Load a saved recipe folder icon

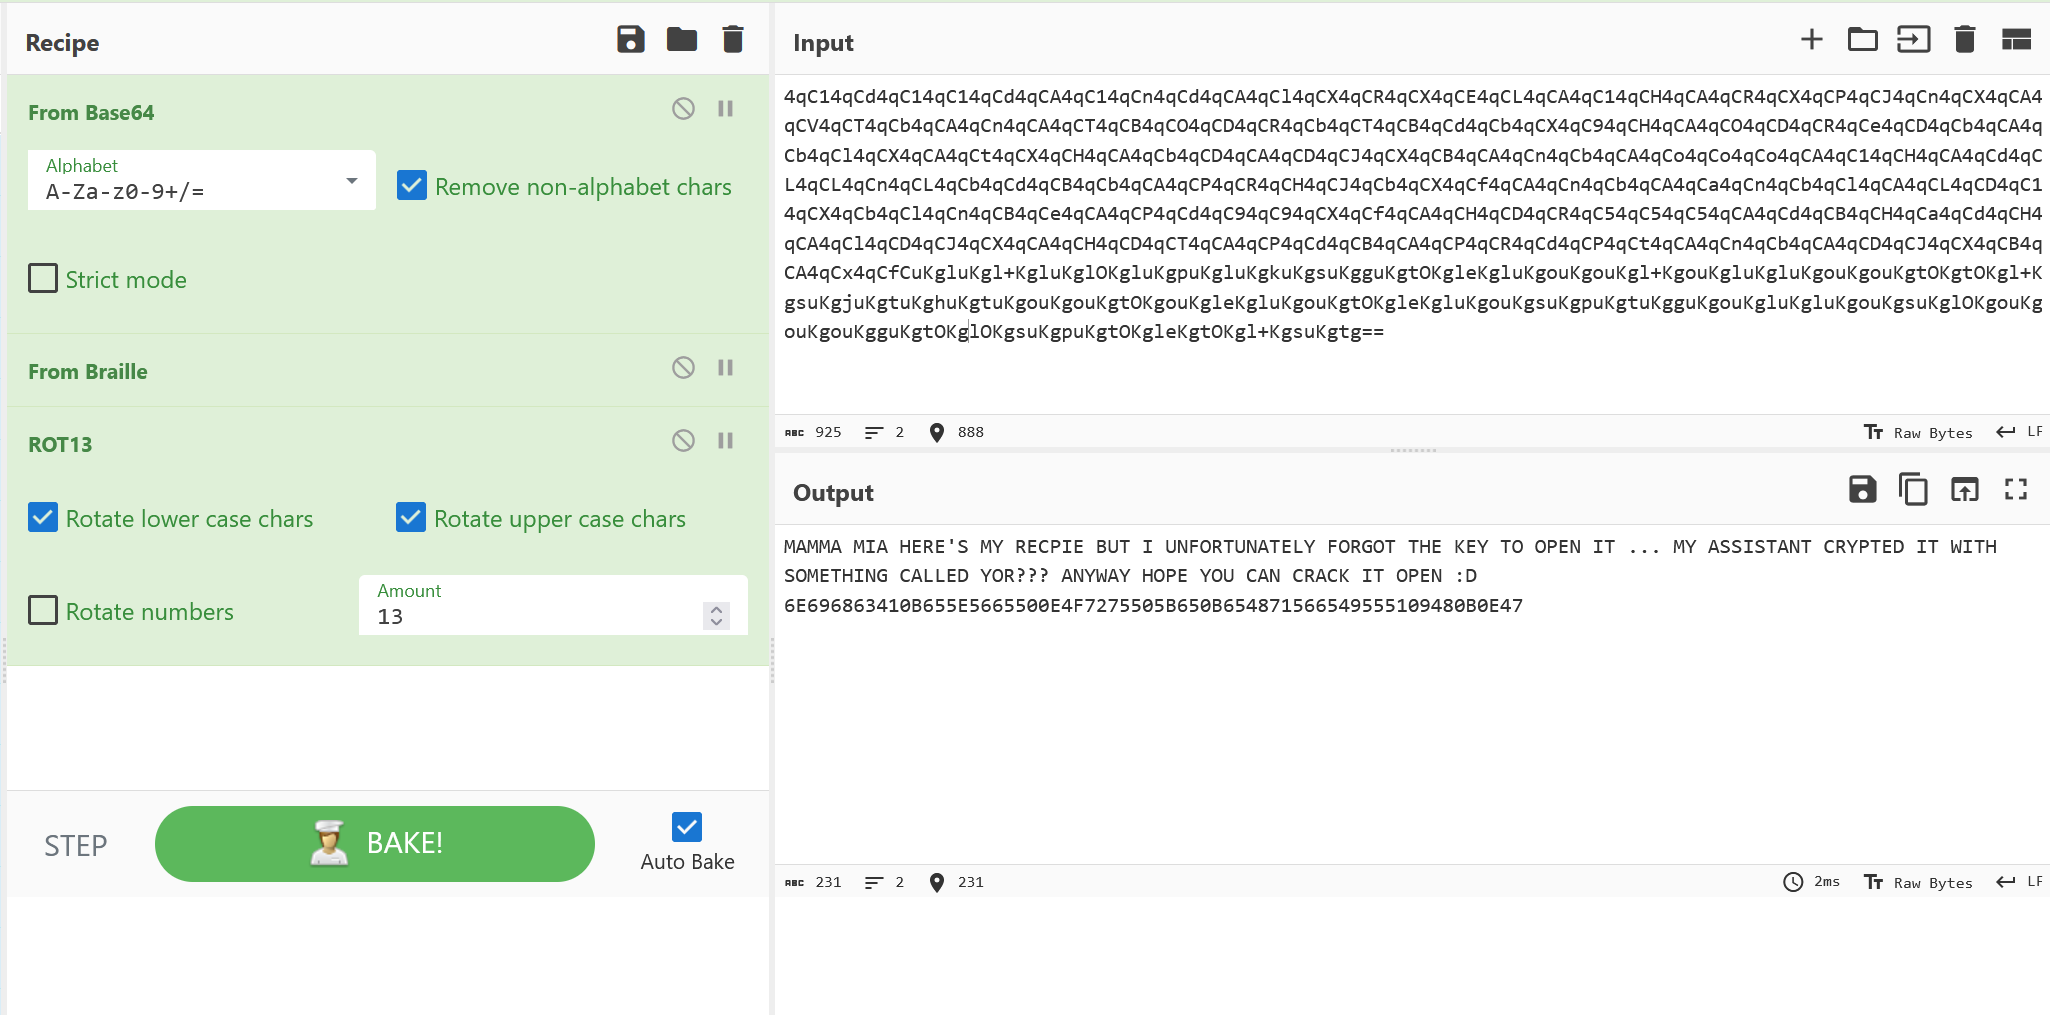[682, 40]
